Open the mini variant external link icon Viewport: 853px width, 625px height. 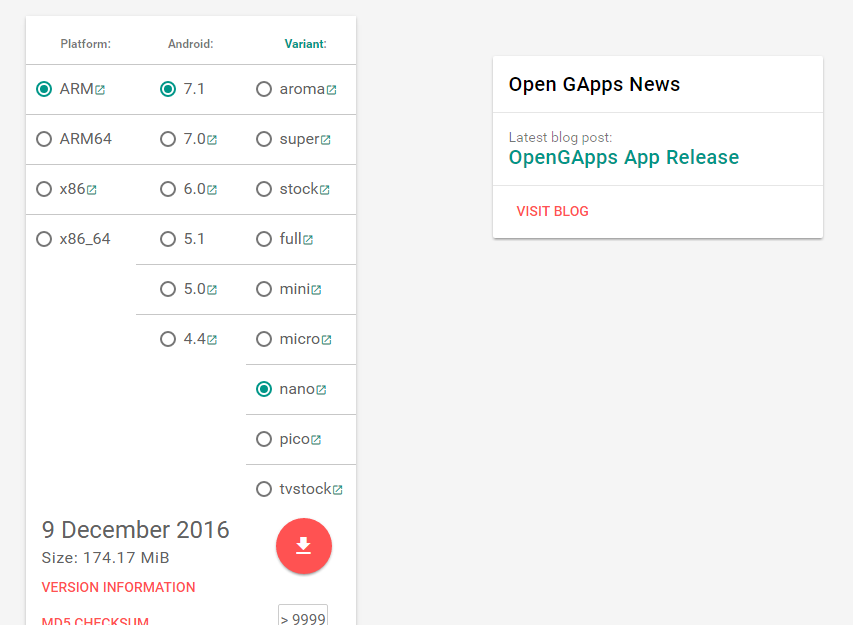coord(316,290)
